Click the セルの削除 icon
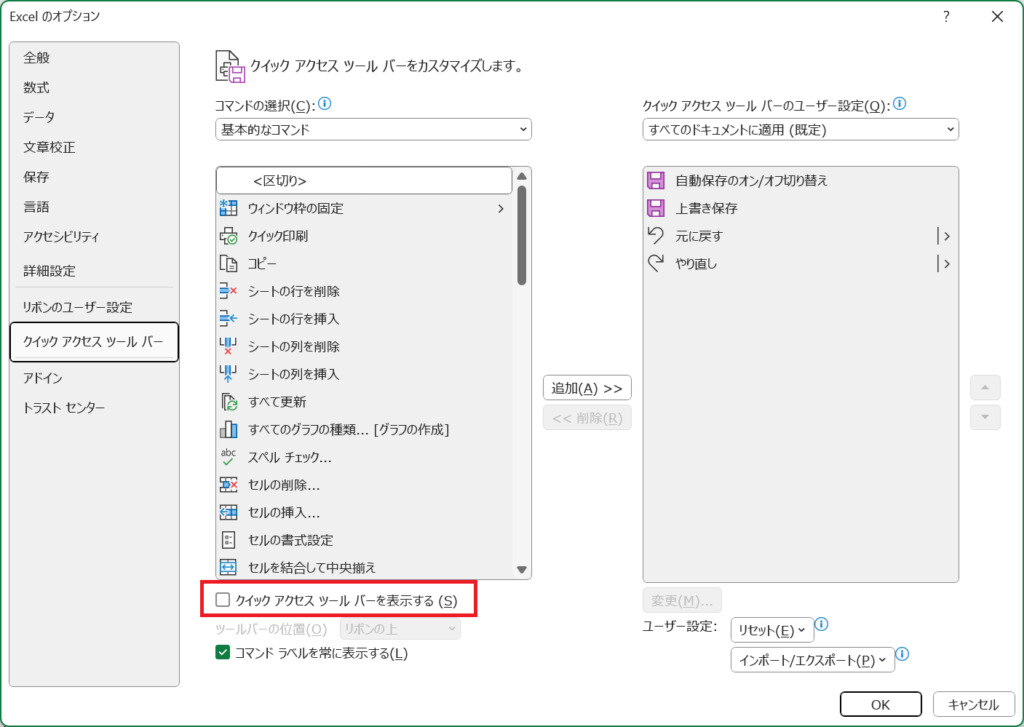Viewport: 1024px width, 727px height. point(228,485)
